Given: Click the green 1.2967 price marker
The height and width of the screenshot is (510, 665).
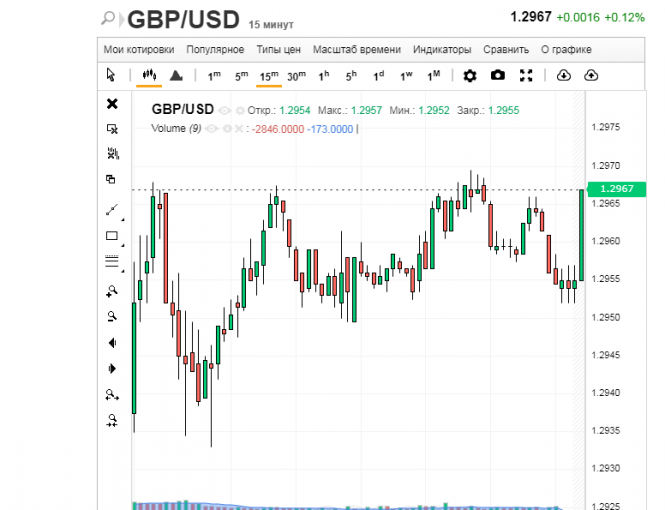Looking at the screenshot, I should [x=617, y=189].
